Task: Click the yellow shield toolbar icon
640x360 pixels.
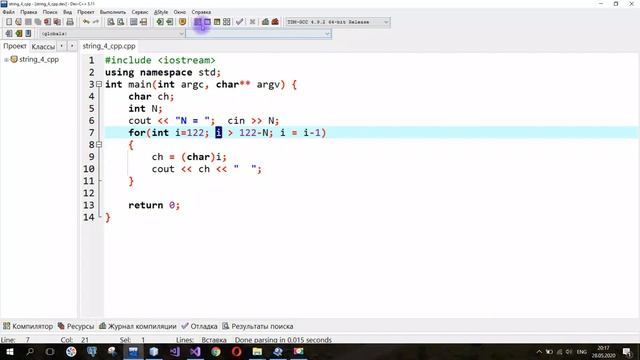Action: pyautogui.click(x=182, y=22)
